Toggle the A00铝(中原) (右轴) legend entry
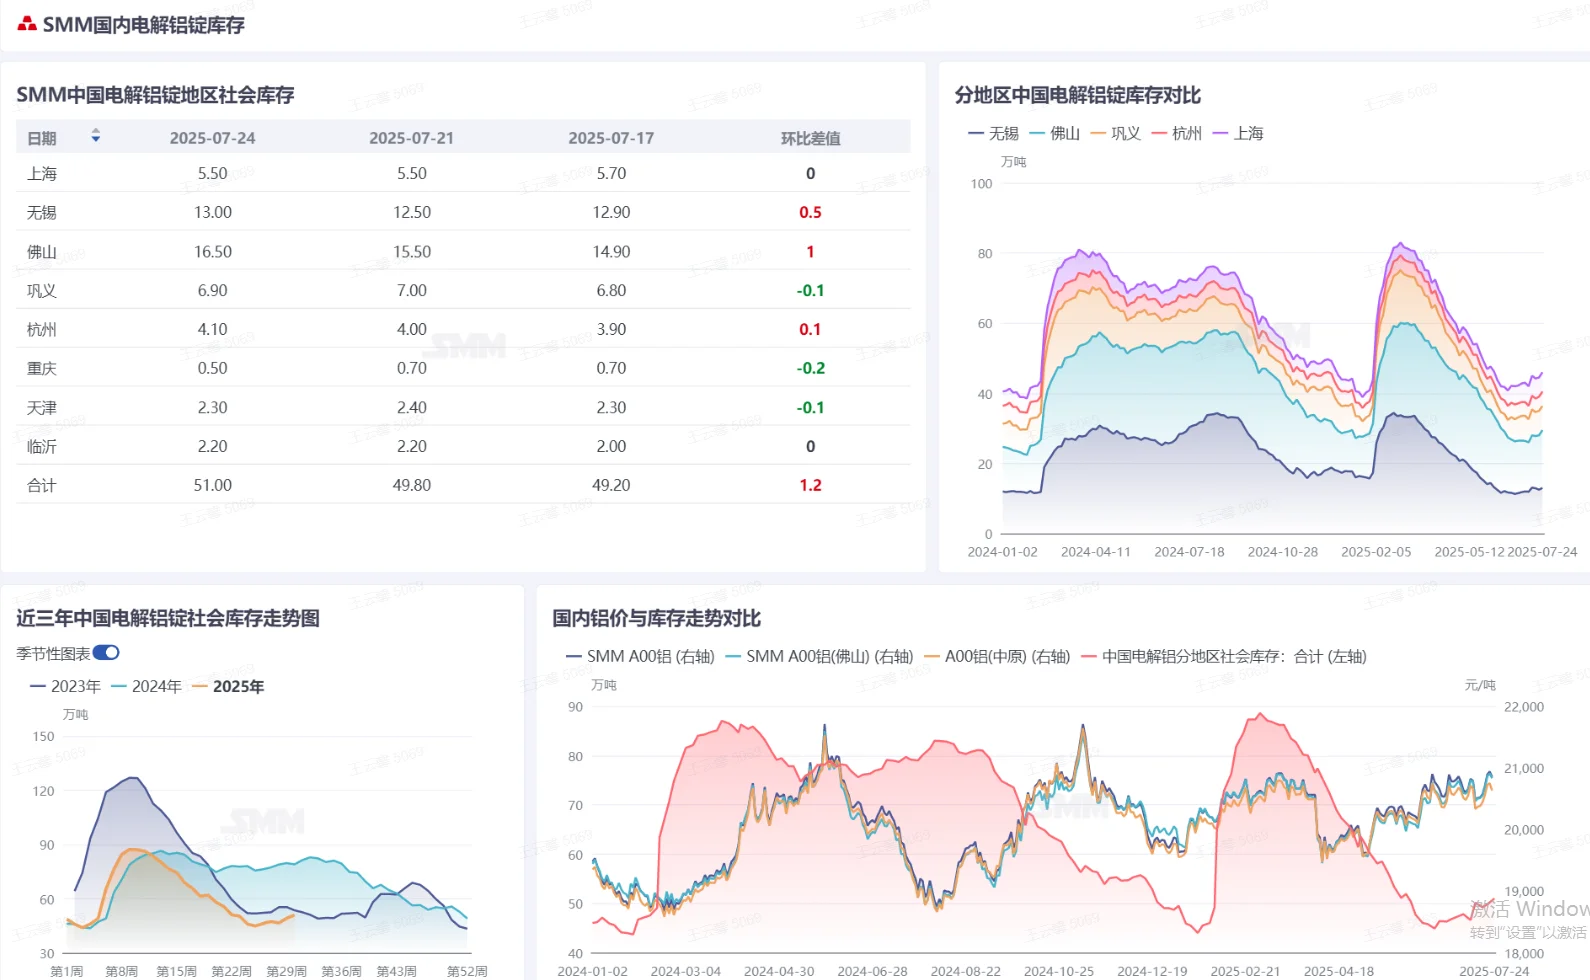This screenshot has width=1590, height=980. tap(997, 657)
